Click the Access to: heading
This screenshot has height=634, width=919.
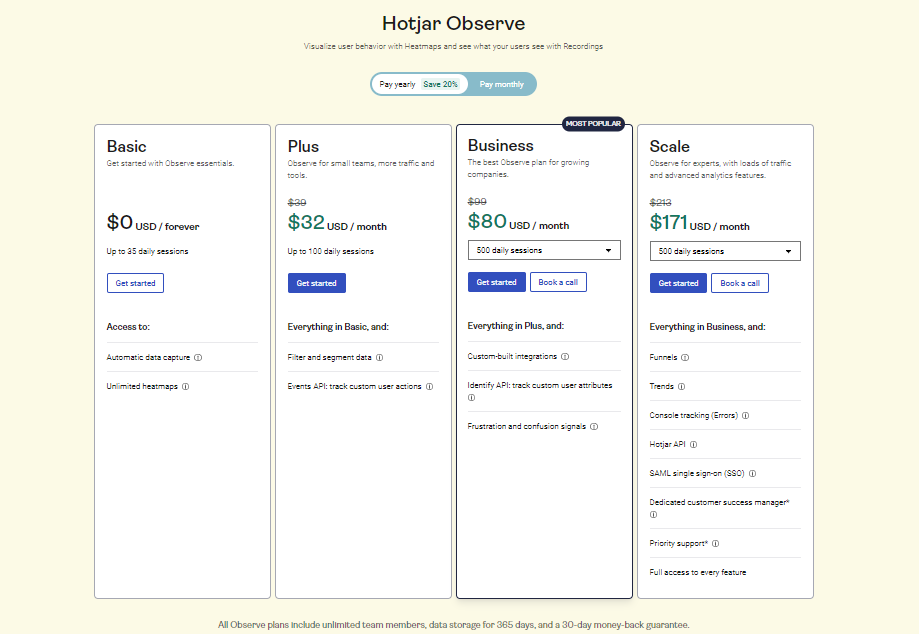click(x=128, y=327)
